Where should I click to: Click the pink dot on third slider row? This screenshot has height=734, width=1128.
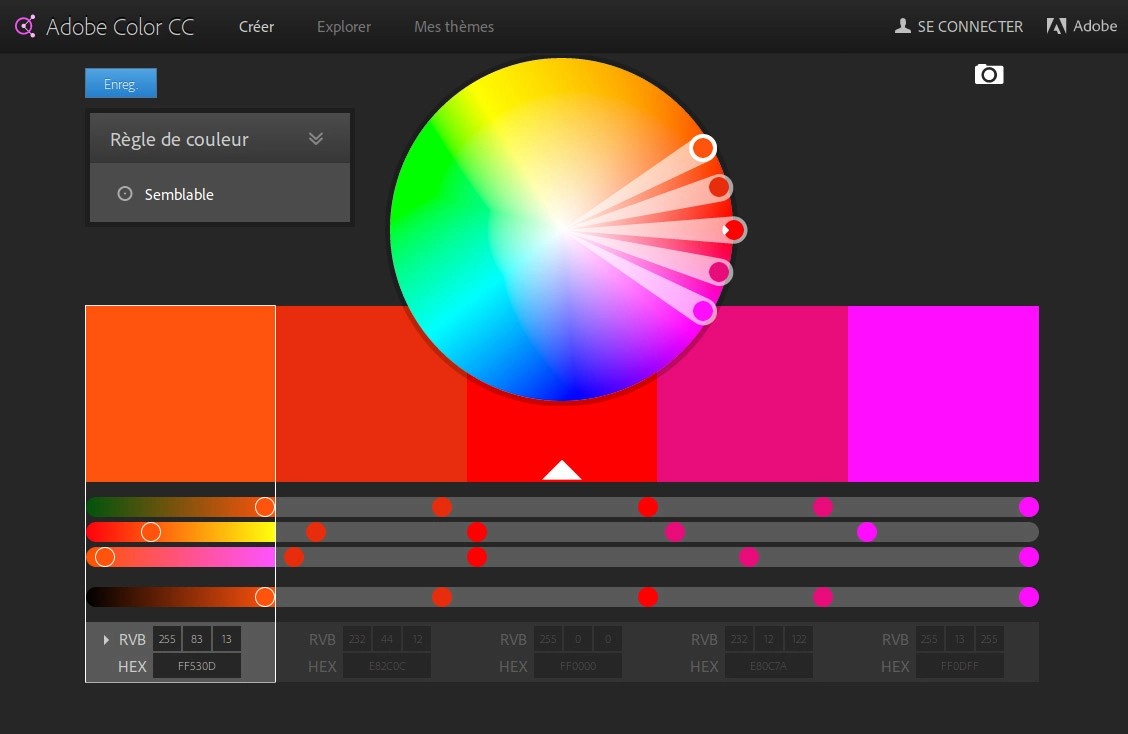749,557
